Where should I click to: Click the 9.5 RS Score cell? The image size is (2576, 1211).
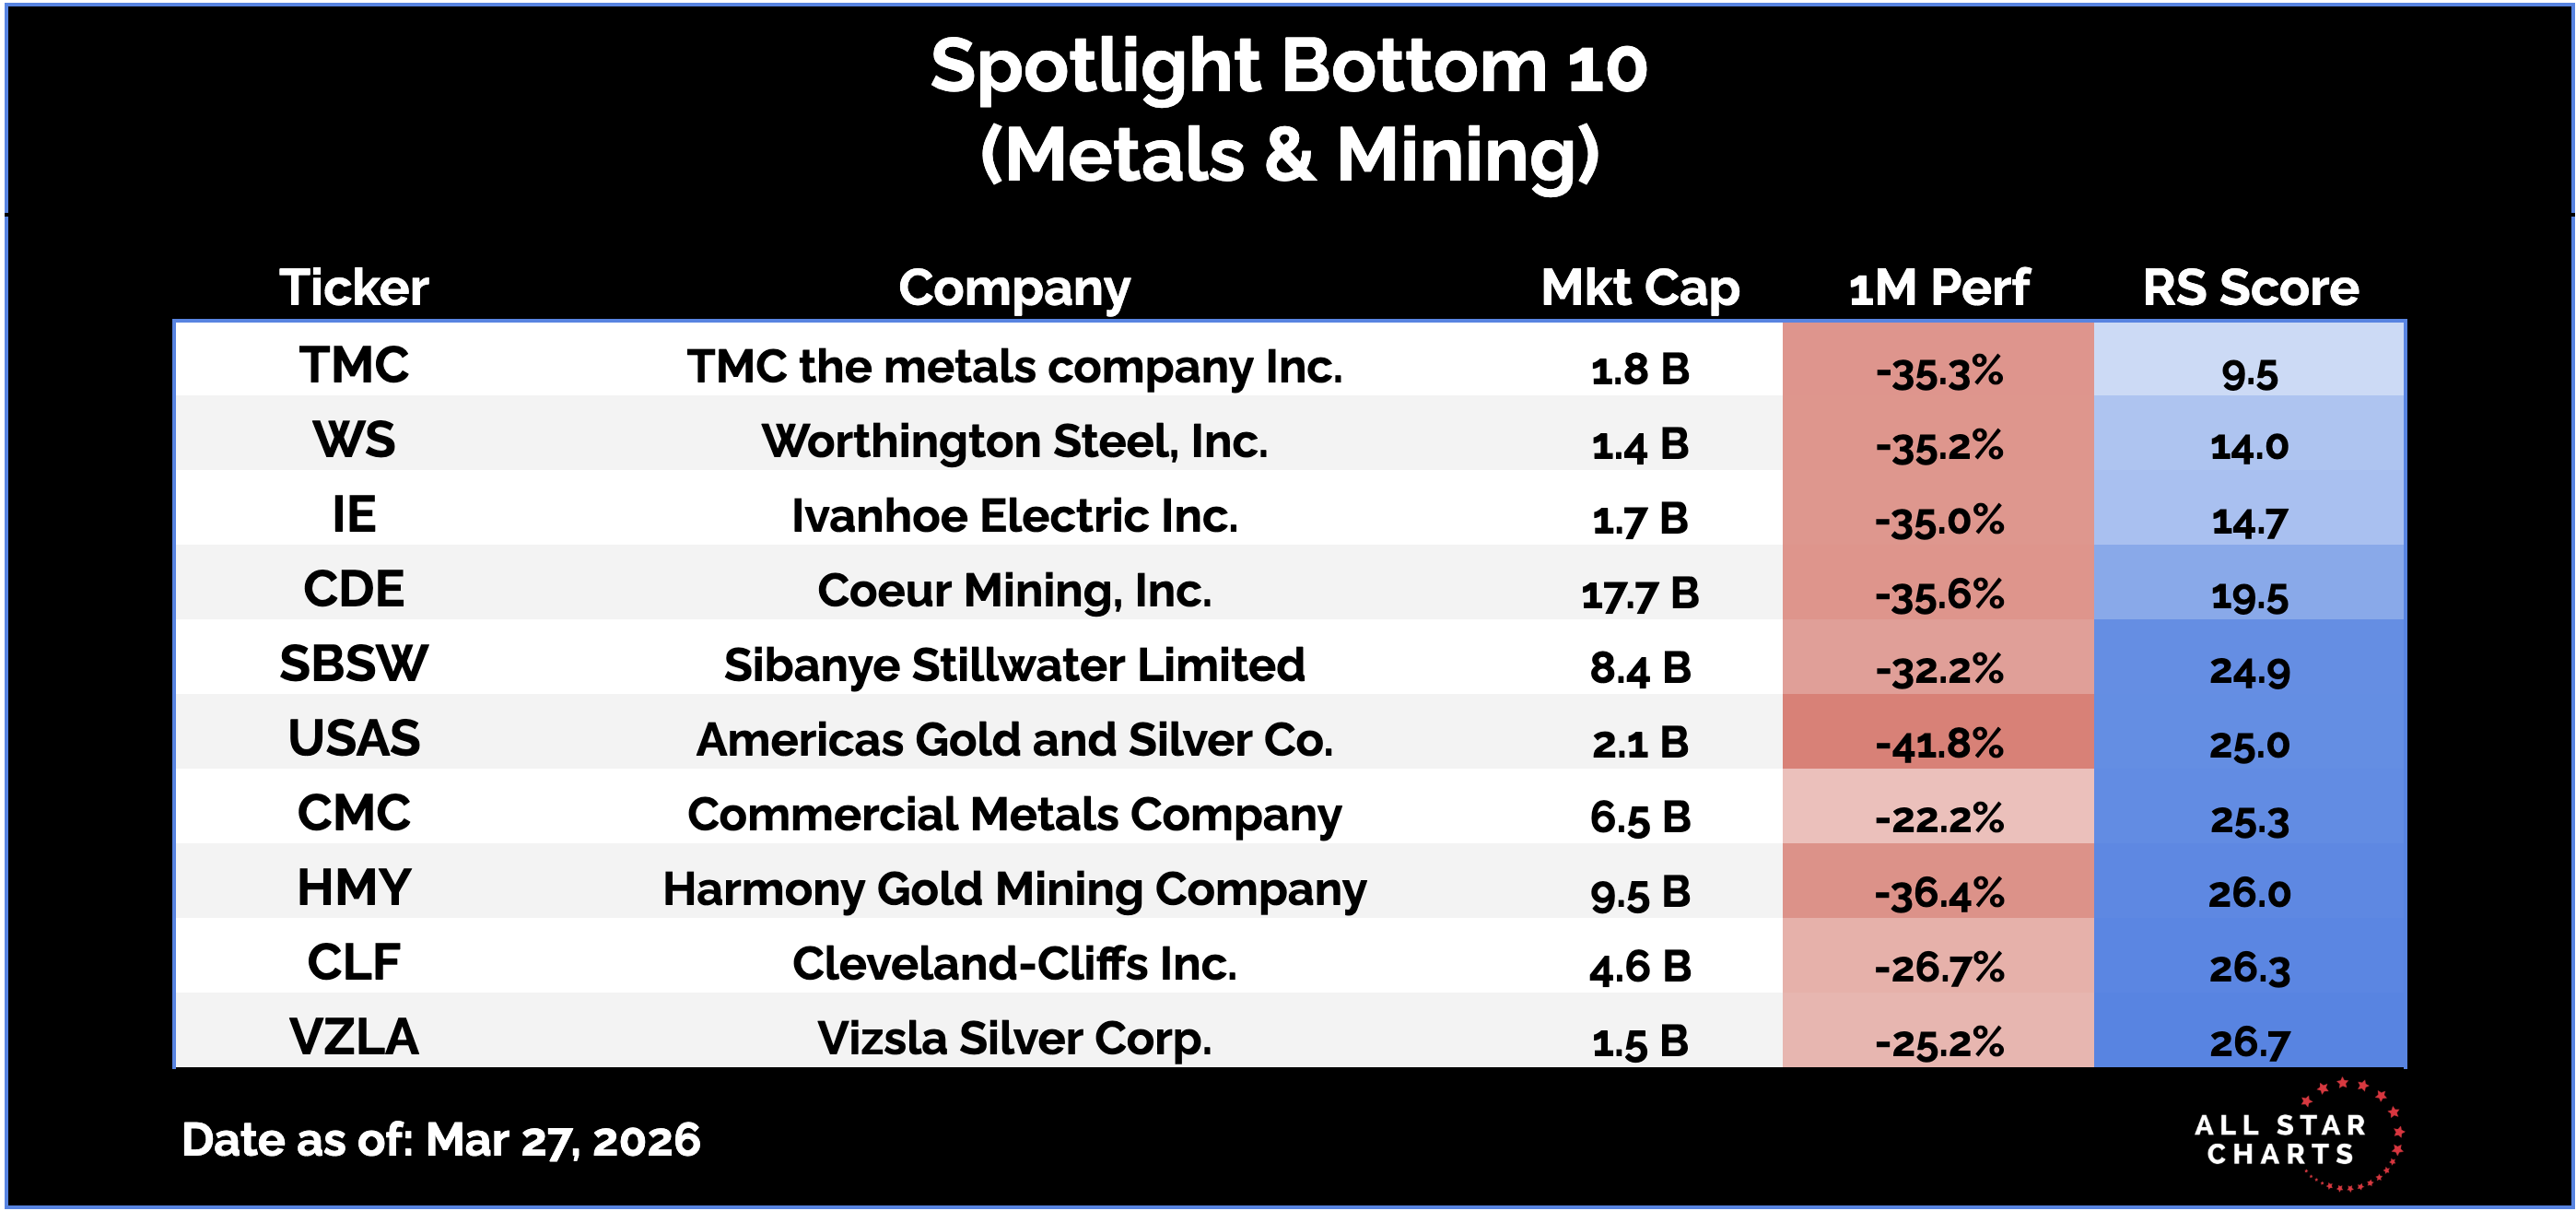point(2250,372)
